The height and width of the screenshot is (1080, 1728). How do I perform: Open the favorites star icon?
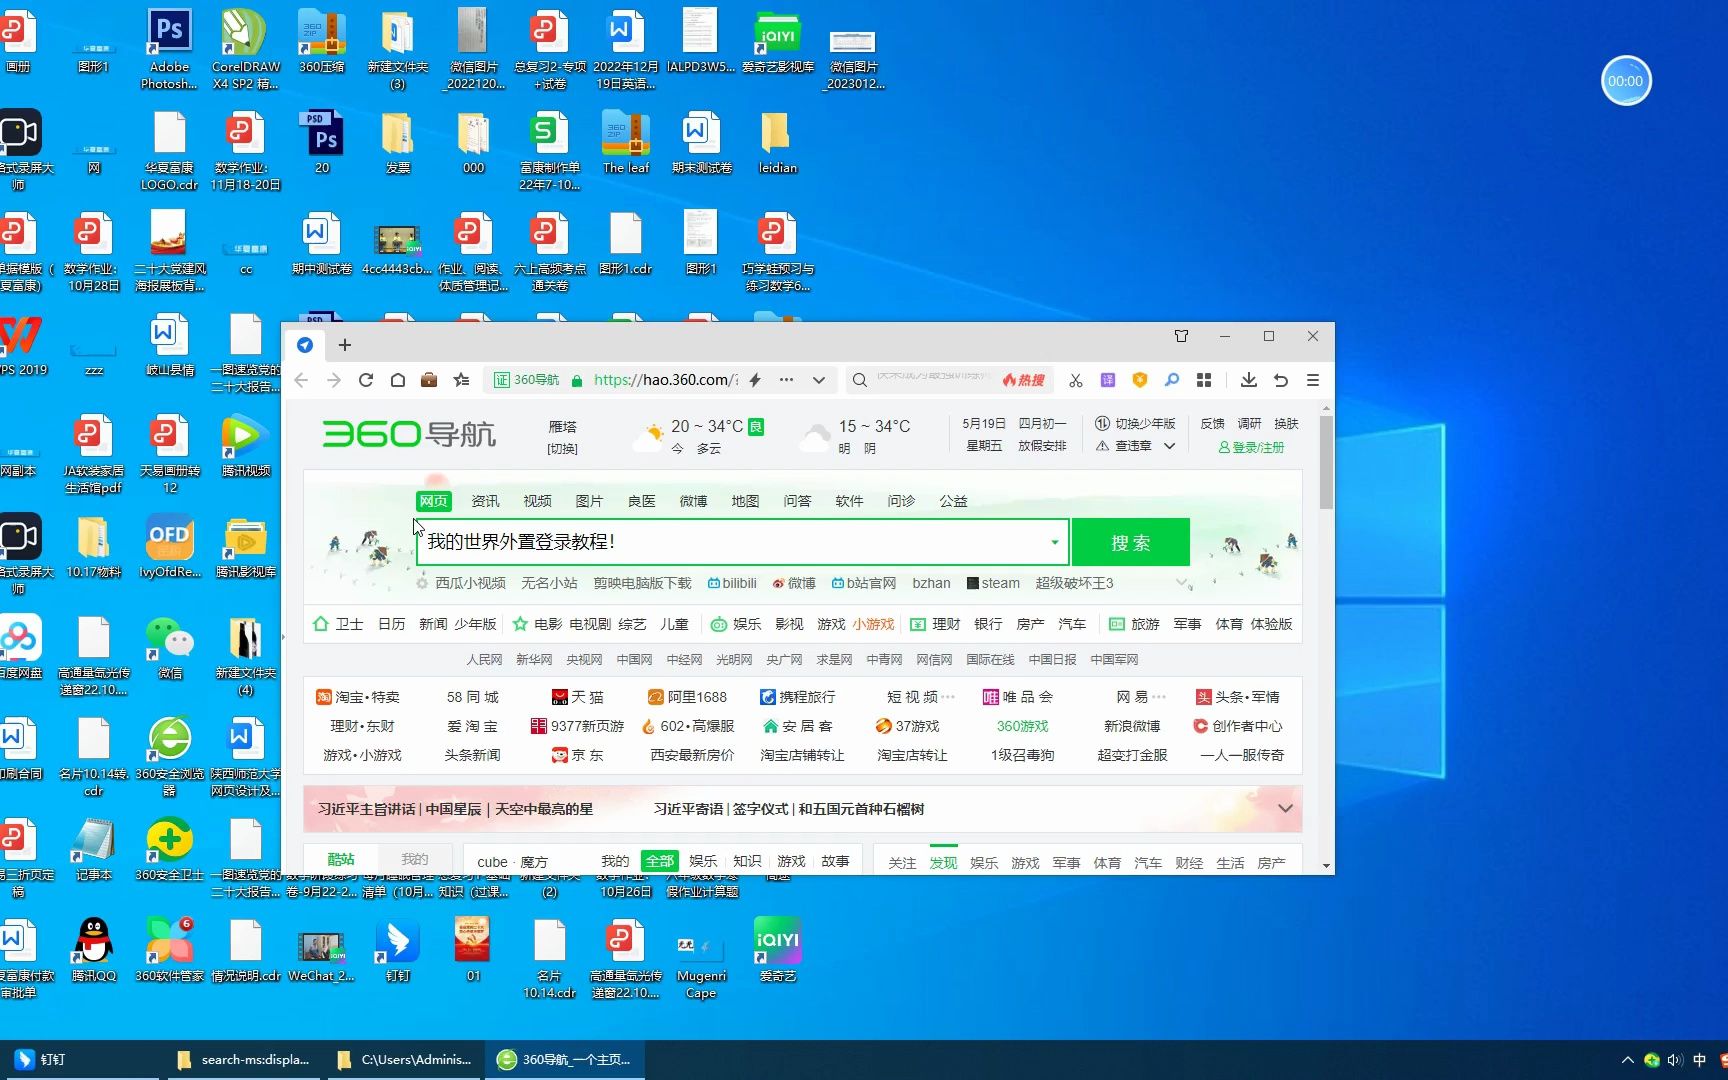point(461,380)
